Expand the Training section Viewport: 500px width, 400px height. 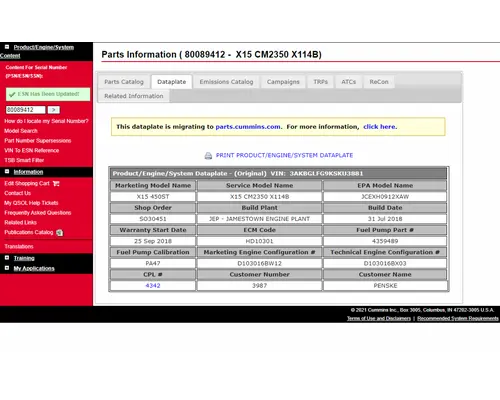pyautogui.click(x=7, y=258)
